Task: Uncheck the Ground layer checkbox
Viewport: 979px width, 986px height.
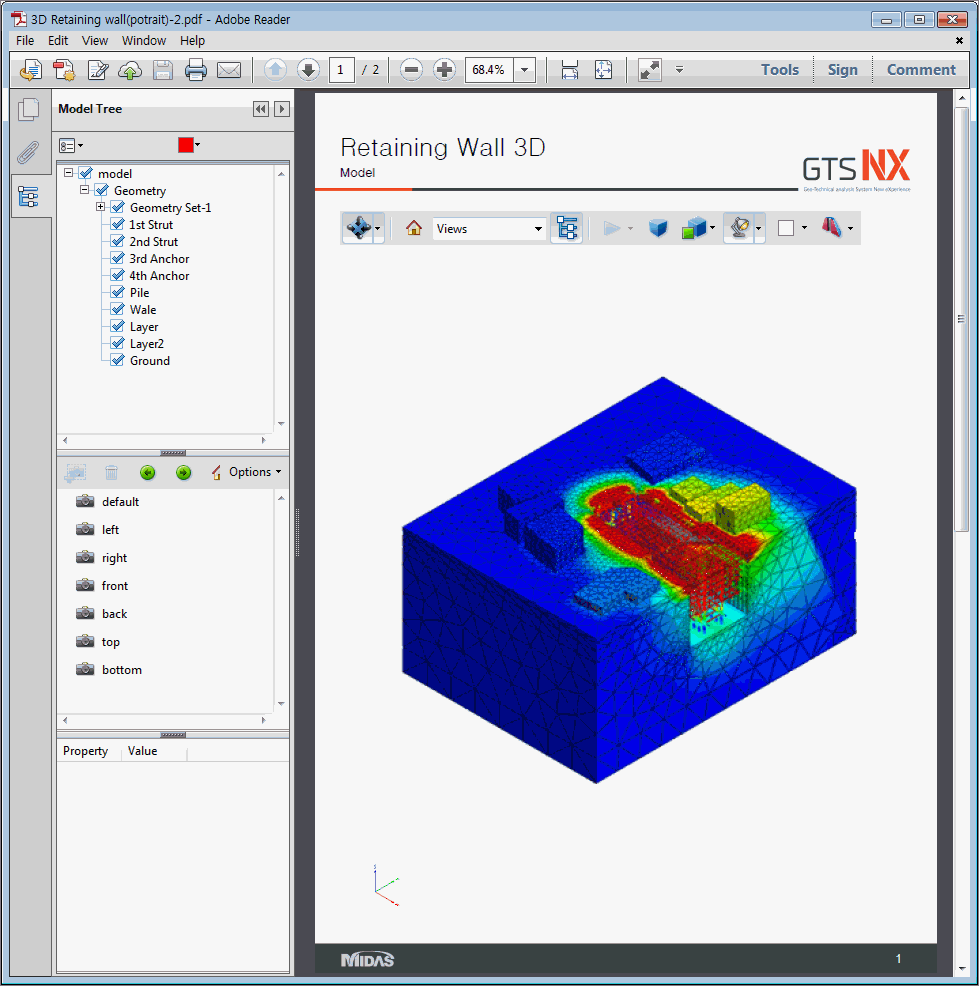Action: click(x=117, y=361)
